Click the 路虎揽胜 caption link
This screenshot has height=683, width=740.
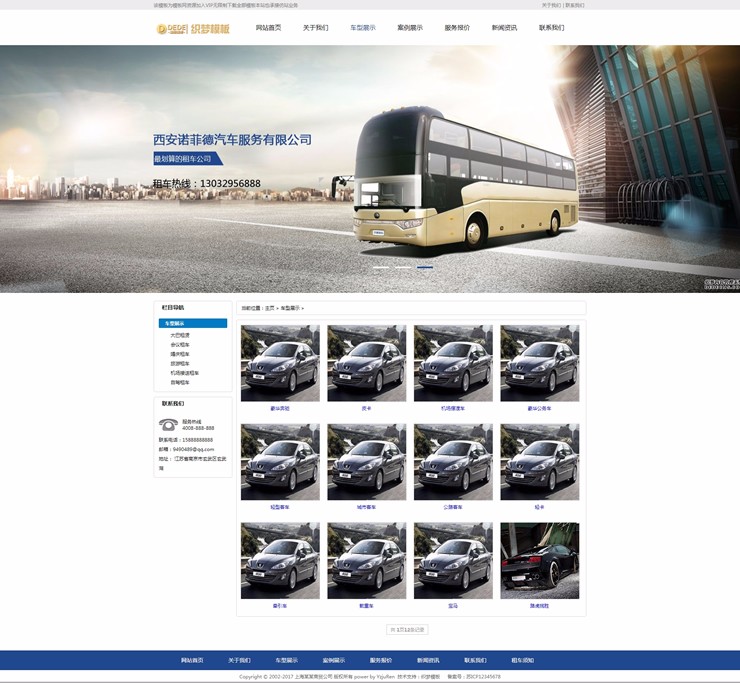[539, 606]
